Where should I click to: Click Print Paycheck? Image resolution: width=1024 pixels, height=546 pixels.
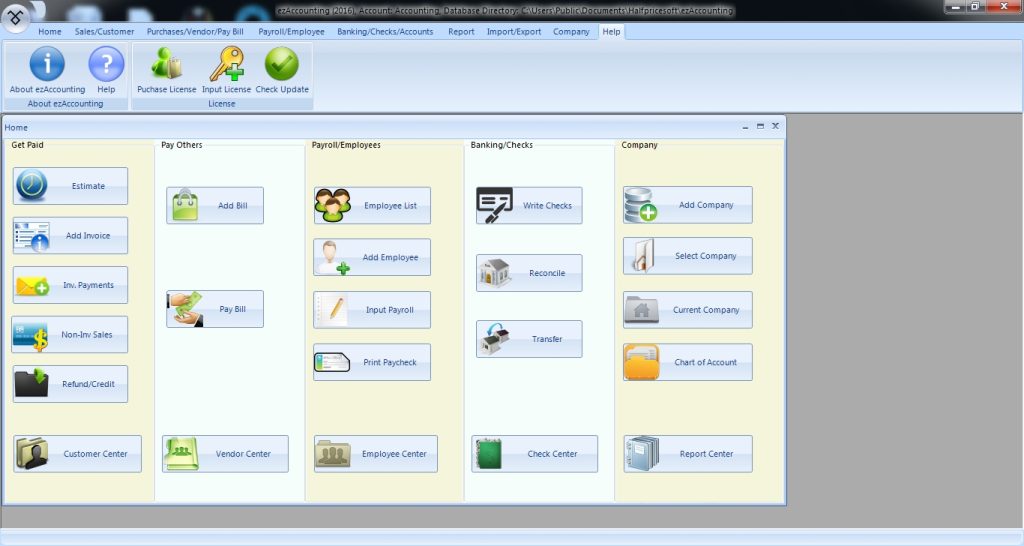(372, 362)
